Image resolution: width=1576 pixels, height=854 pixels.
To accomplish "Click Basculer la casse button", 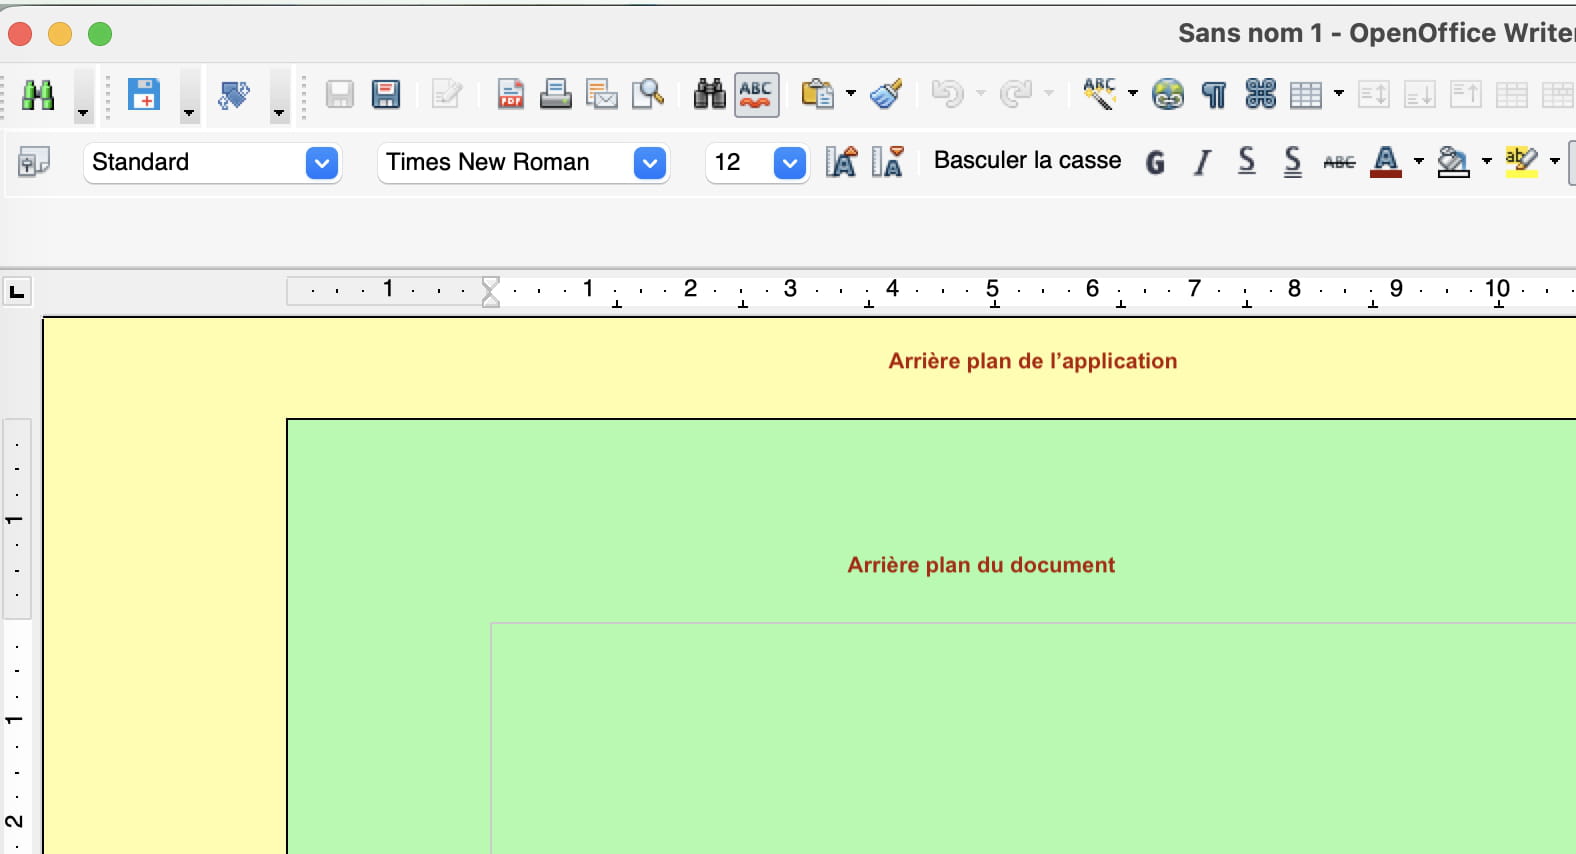I will (1027, 161).
